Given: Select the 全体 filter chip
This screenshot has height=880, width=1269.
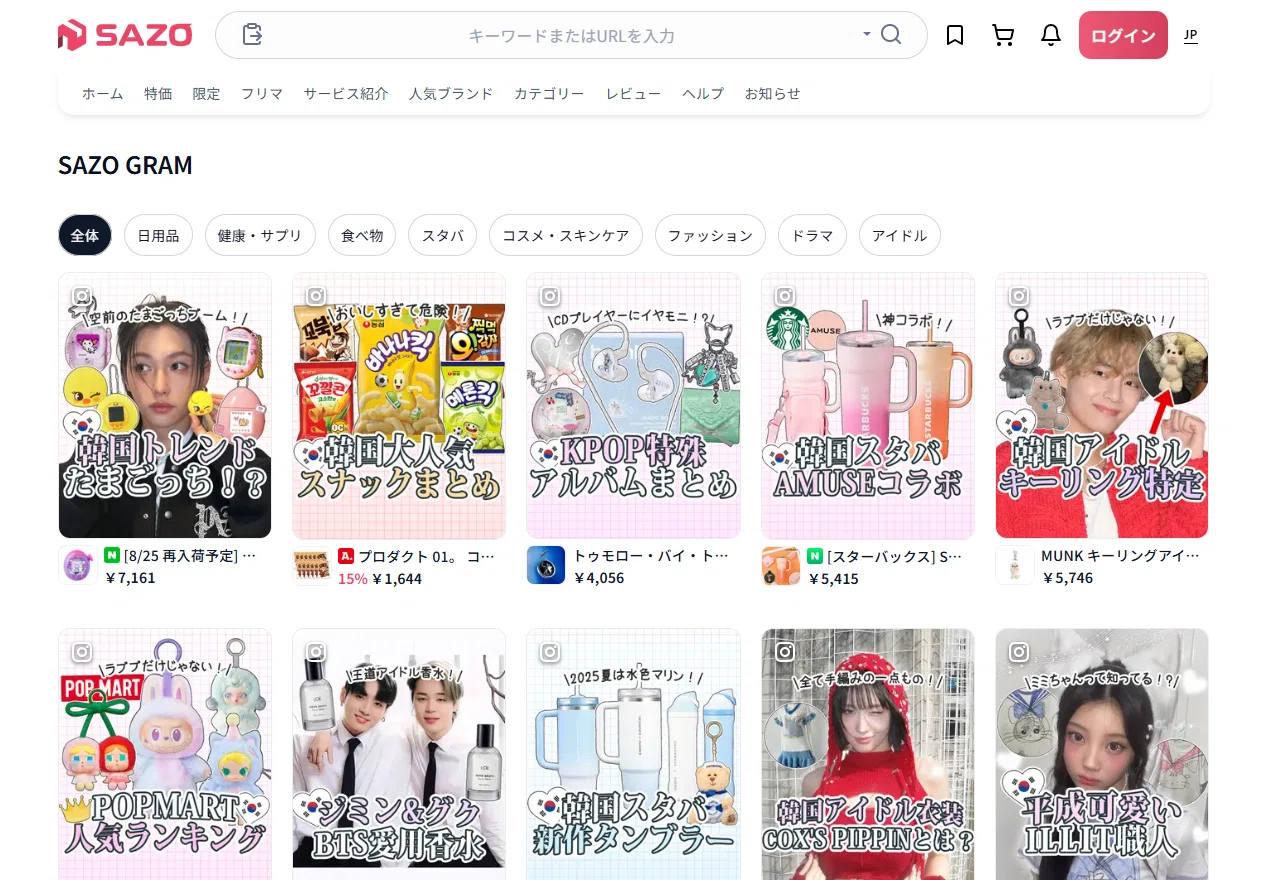Looking at the screenshot, I should coord(85,235).
